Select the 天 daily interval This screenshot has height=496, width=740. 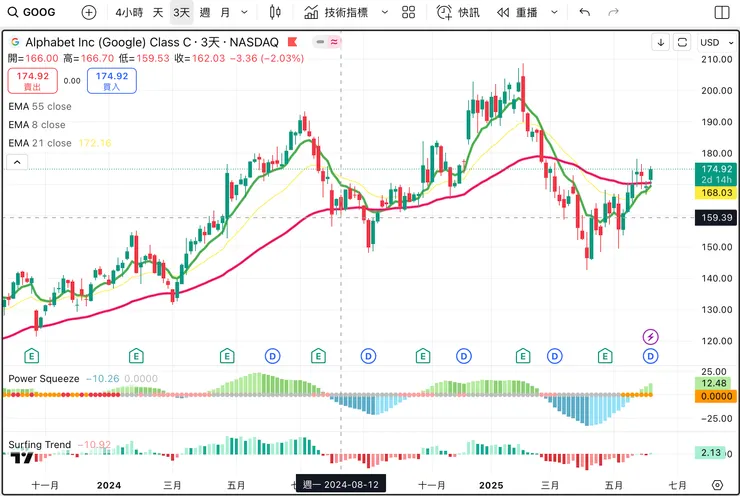tap(158, 12)
